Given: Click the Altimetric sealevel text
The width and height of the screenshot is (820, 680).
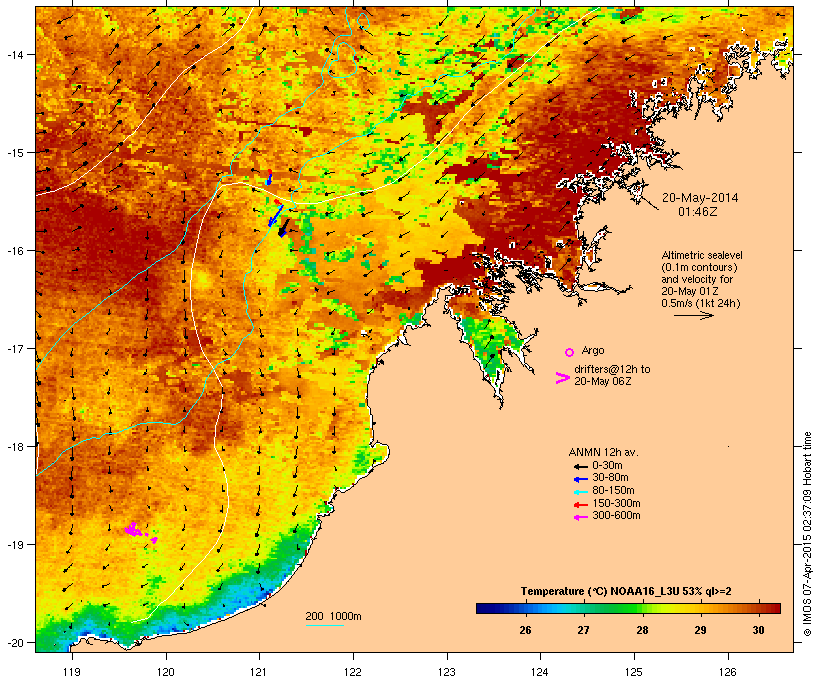Looking at the screenshot, I should [702, 255].
